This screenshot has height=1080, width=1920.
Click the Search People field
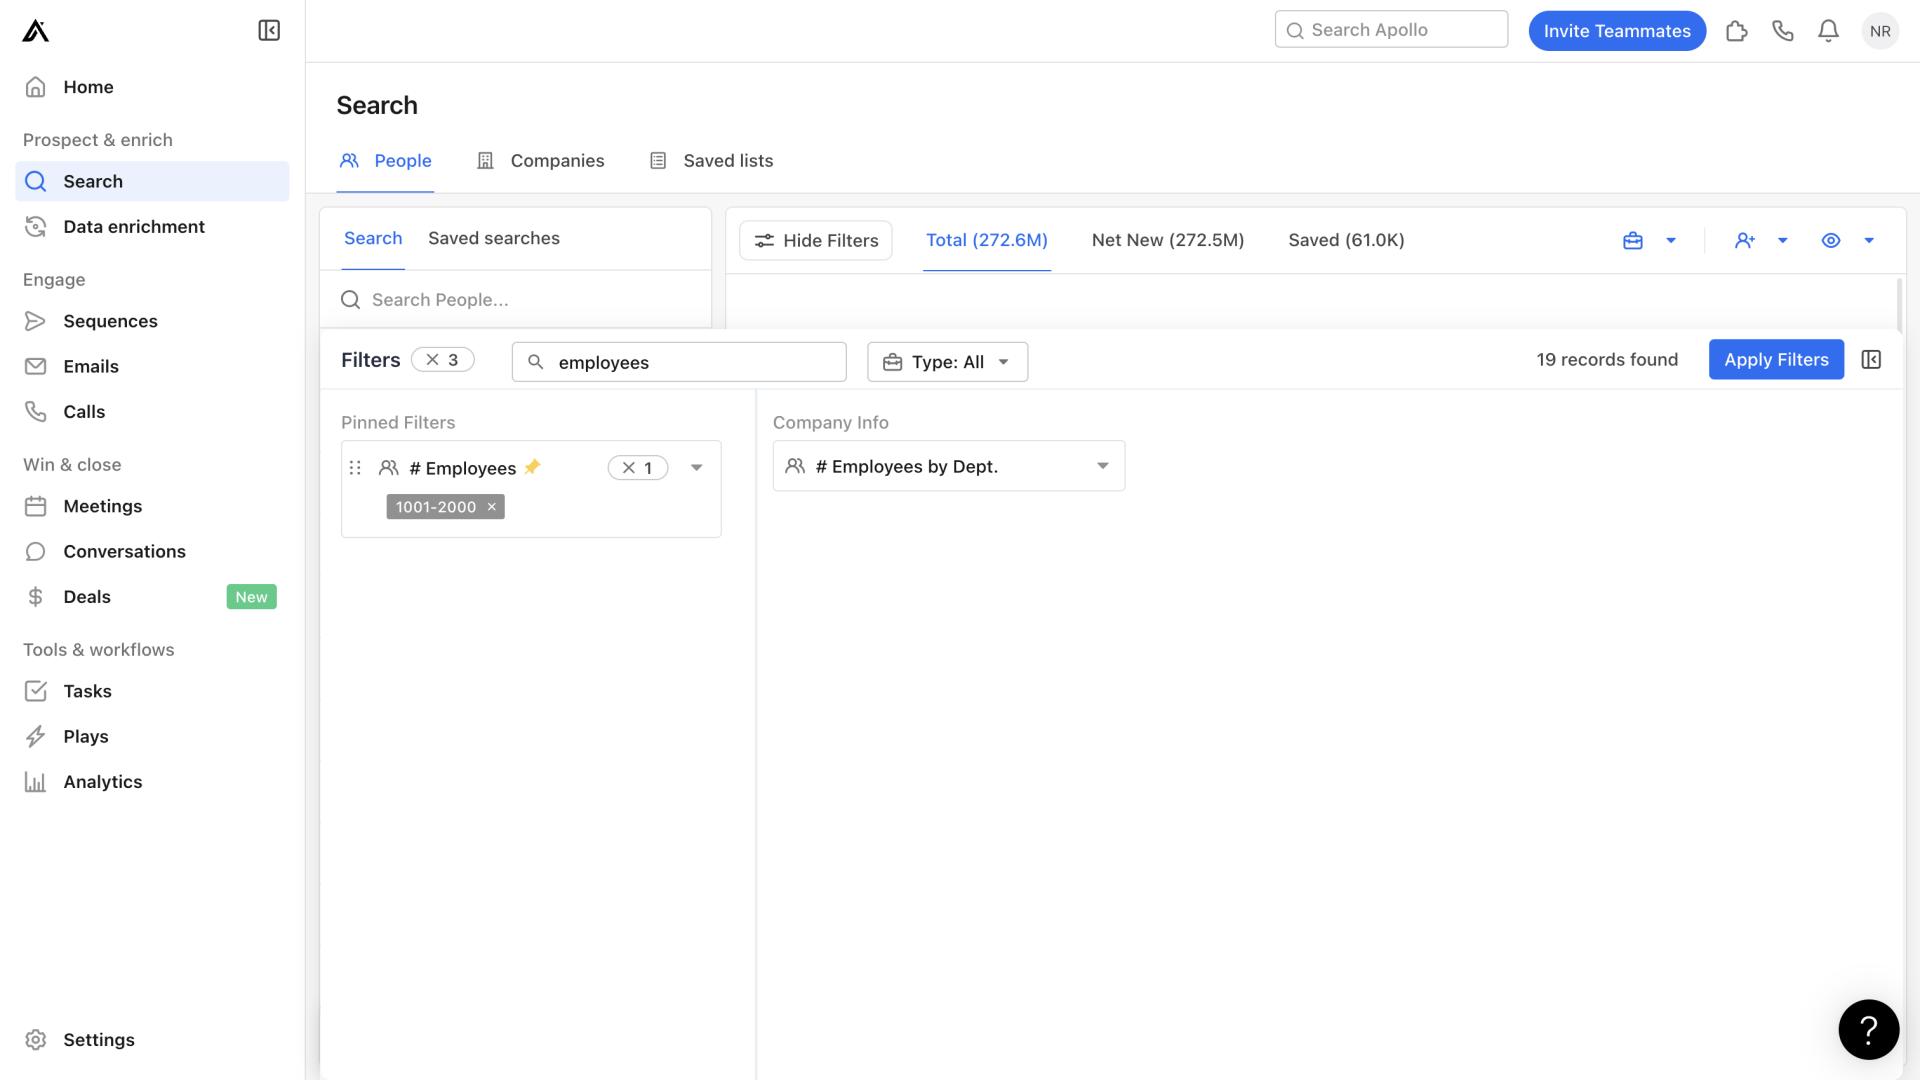pos(516,300)
